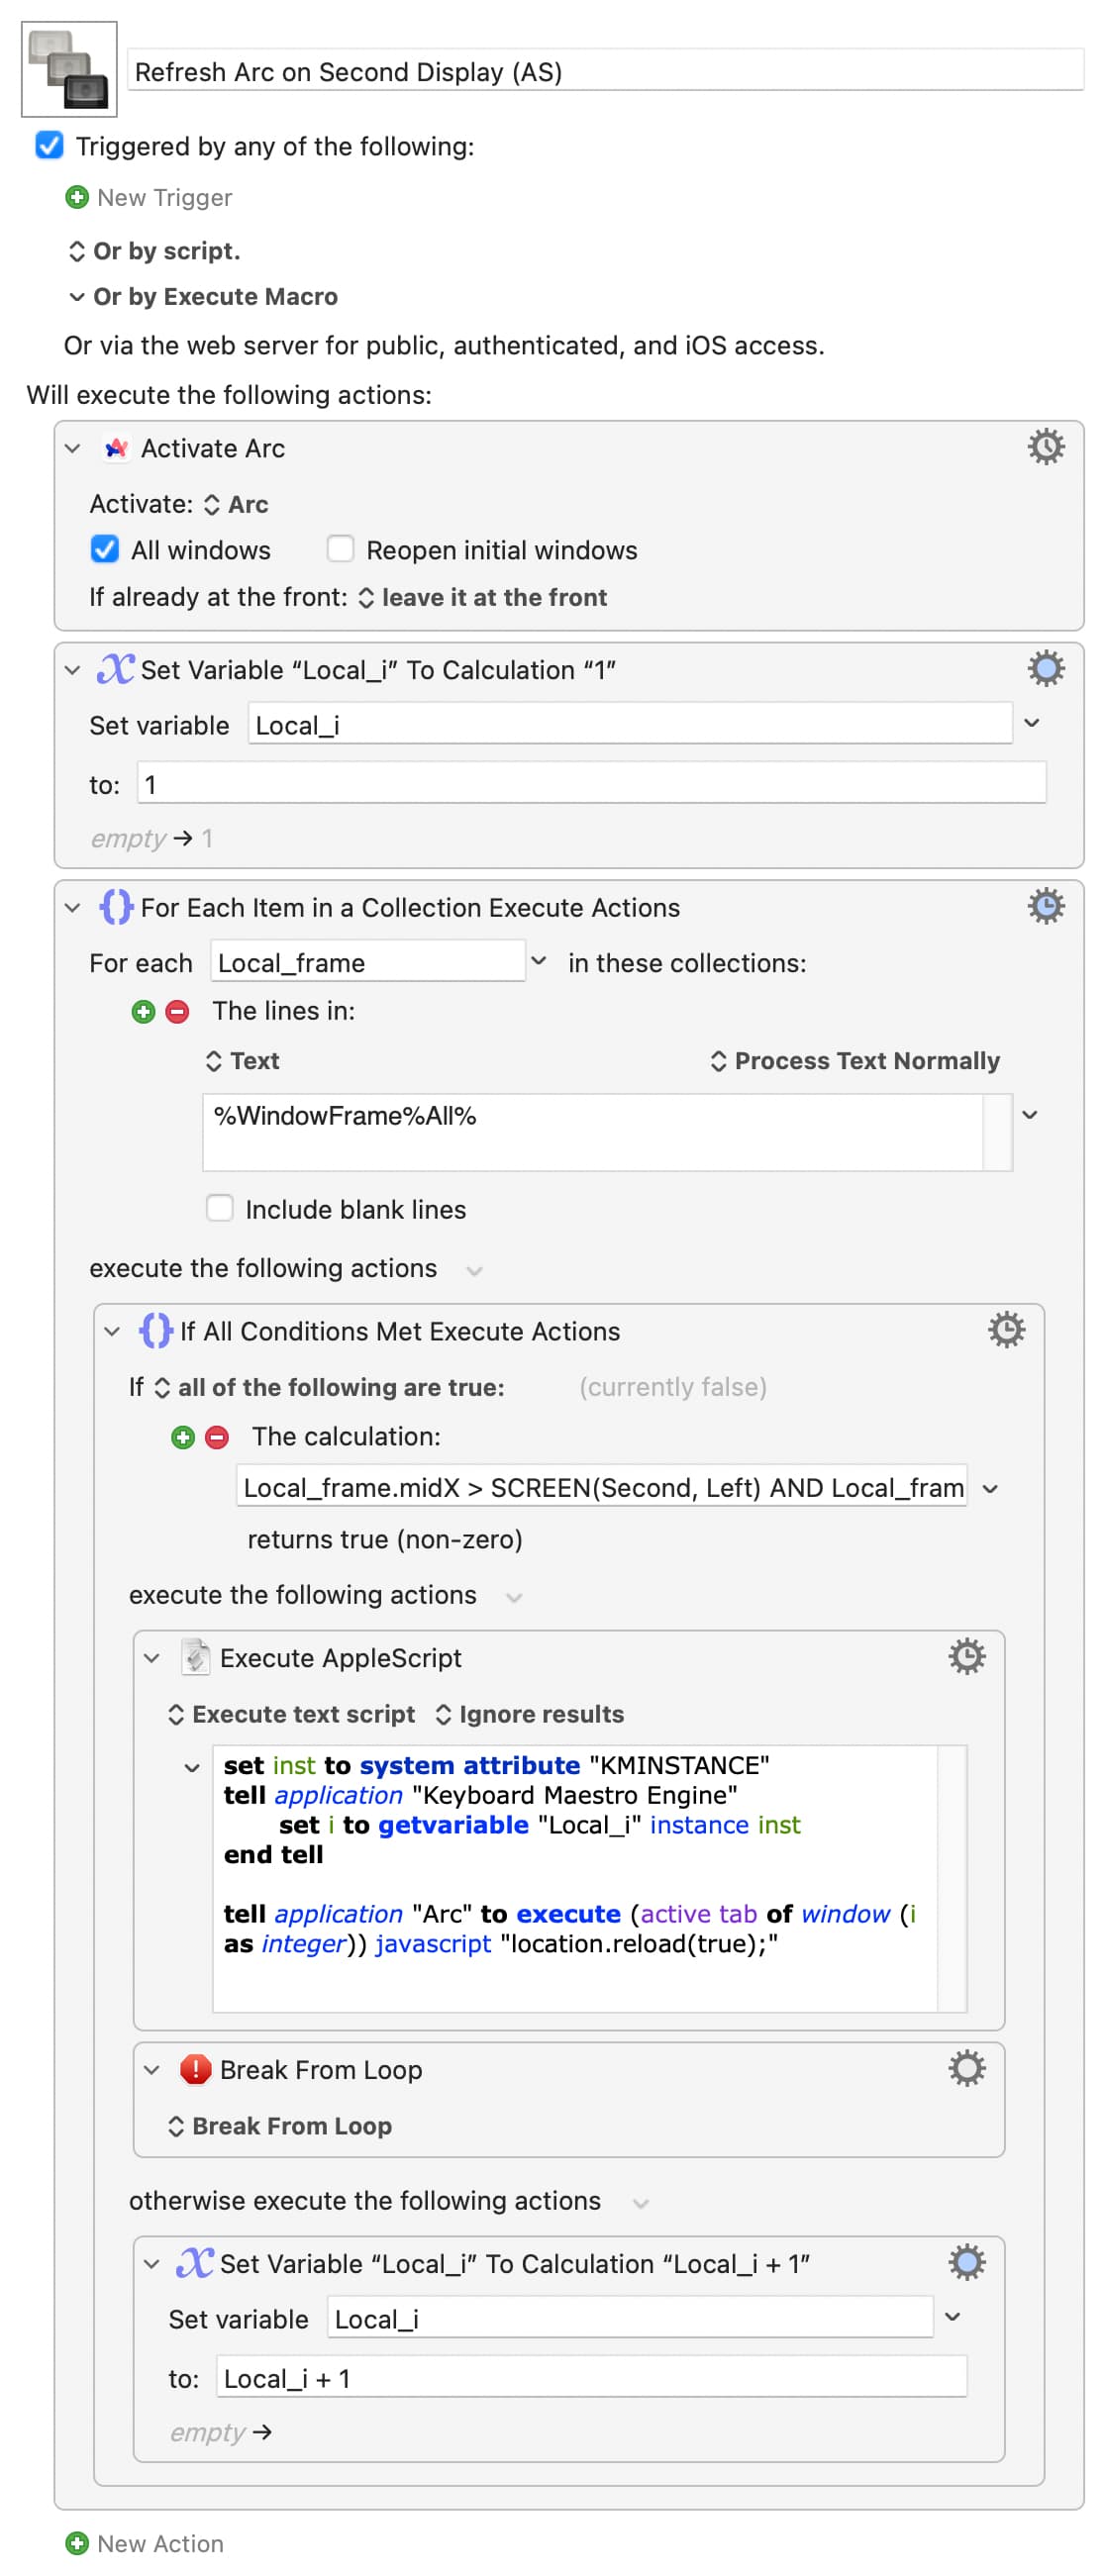Screen dimensions: 1105x2576
Task: Open gear menu for Activate Arc action
Action: point(1045,446)
